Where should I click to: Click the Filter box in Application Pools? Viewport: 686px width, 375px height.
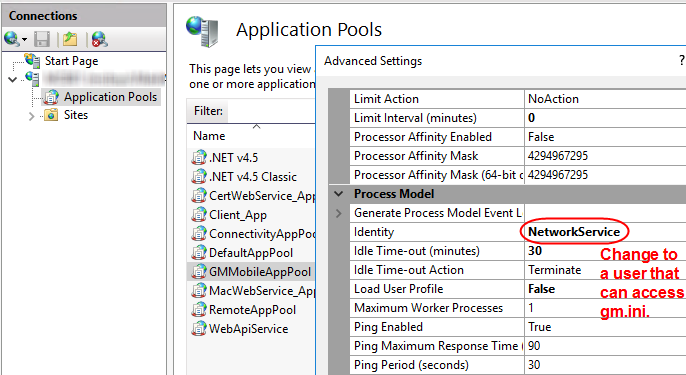pyautogui.click(x=270, y=111)
